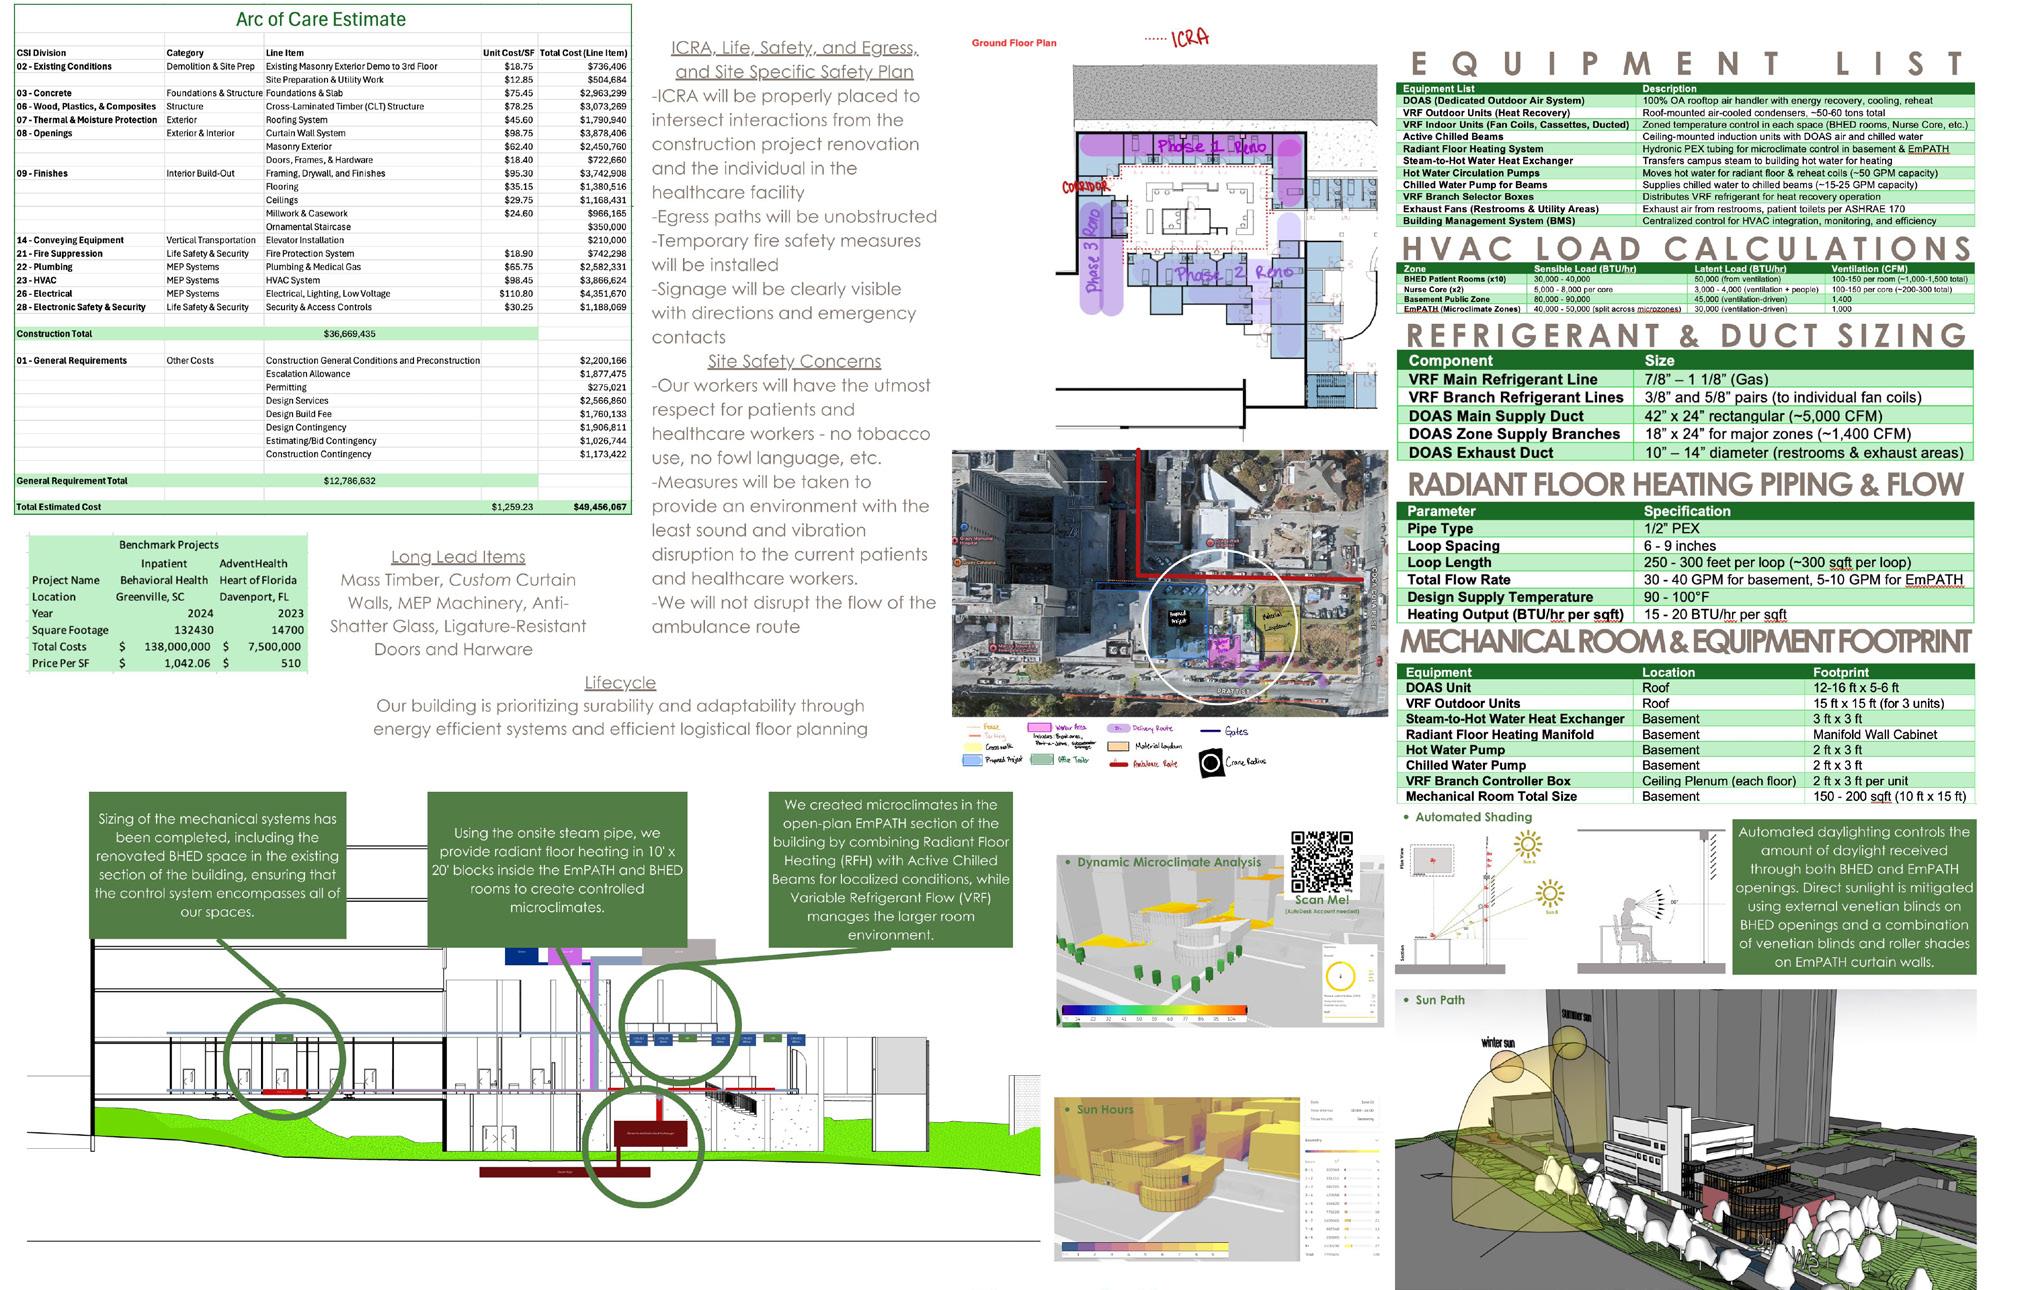Click the green Office Trailer legend swatch
Screen dimensions: 2026x1290
(1042, 760)
